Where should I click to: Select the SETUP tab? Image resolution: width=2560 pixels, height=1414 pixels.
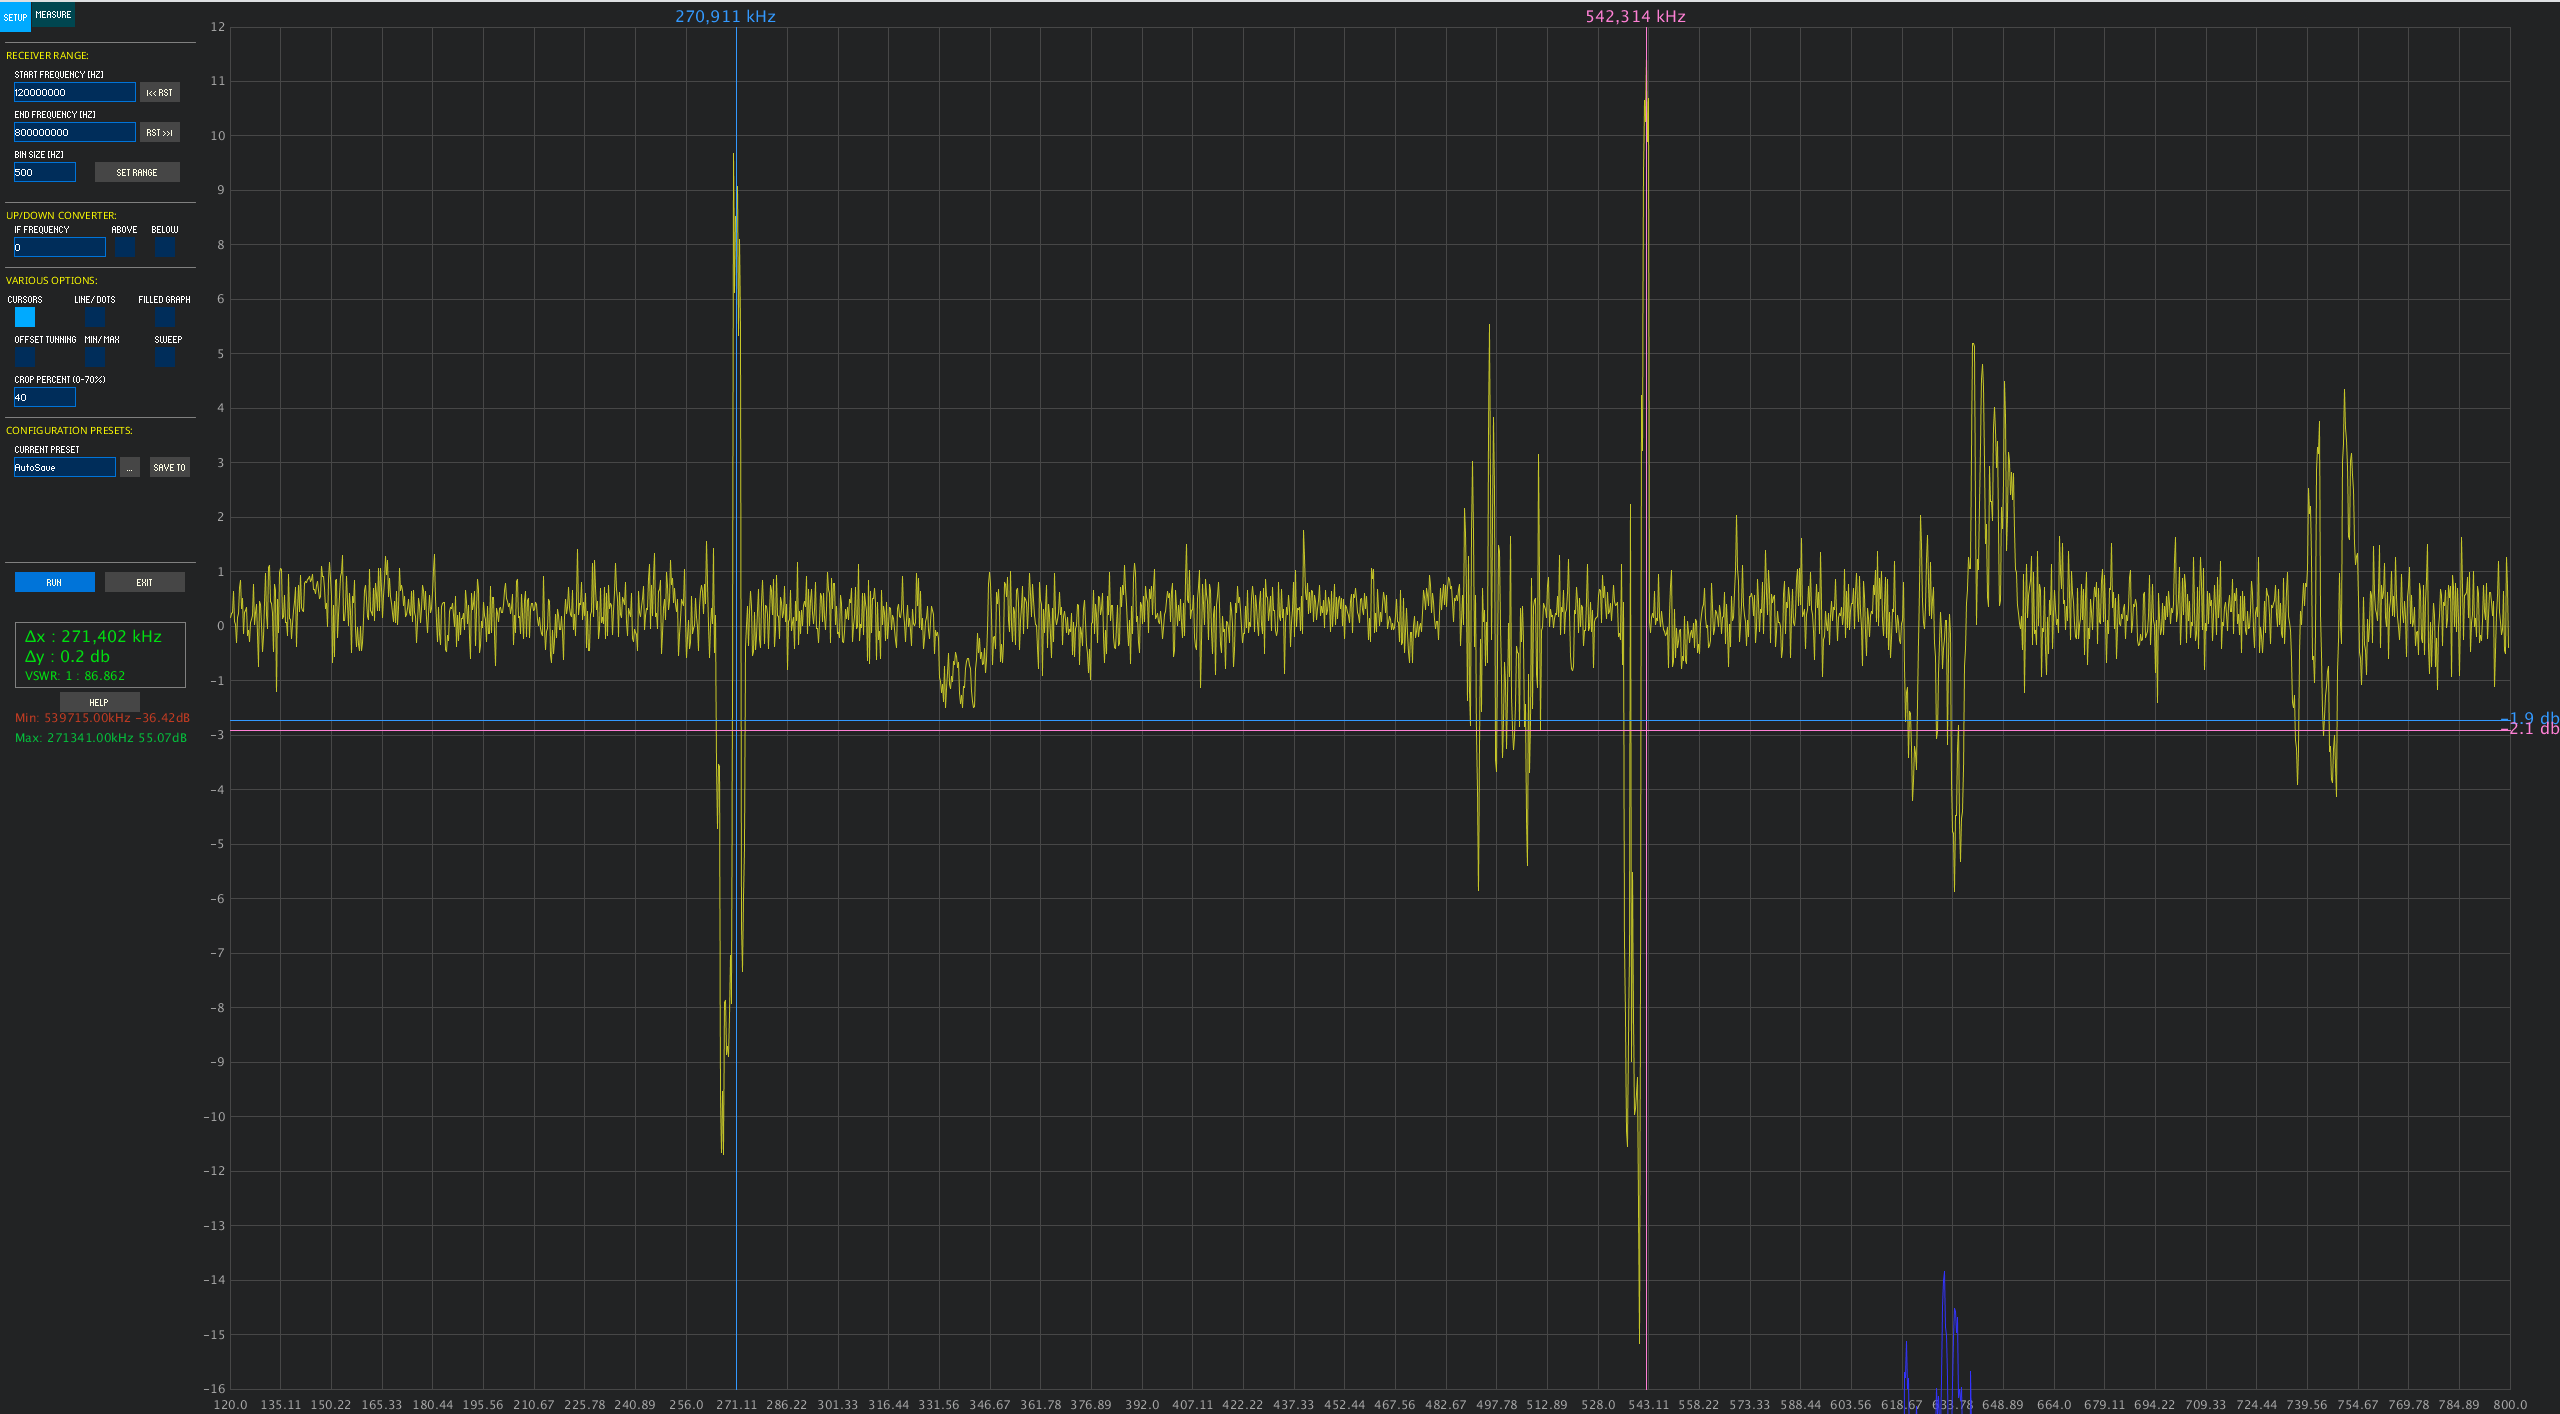point(15,17)
